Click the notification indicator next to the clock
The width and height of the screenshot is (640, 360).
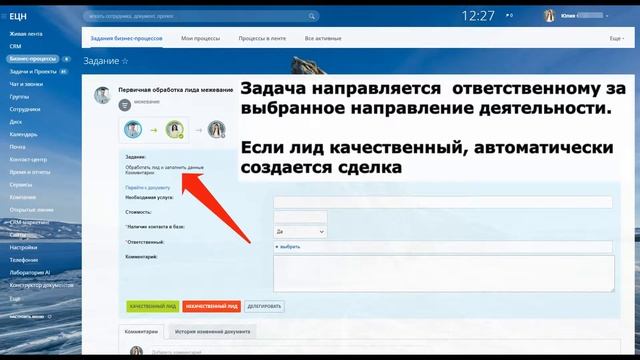click(x=509, y=16)
